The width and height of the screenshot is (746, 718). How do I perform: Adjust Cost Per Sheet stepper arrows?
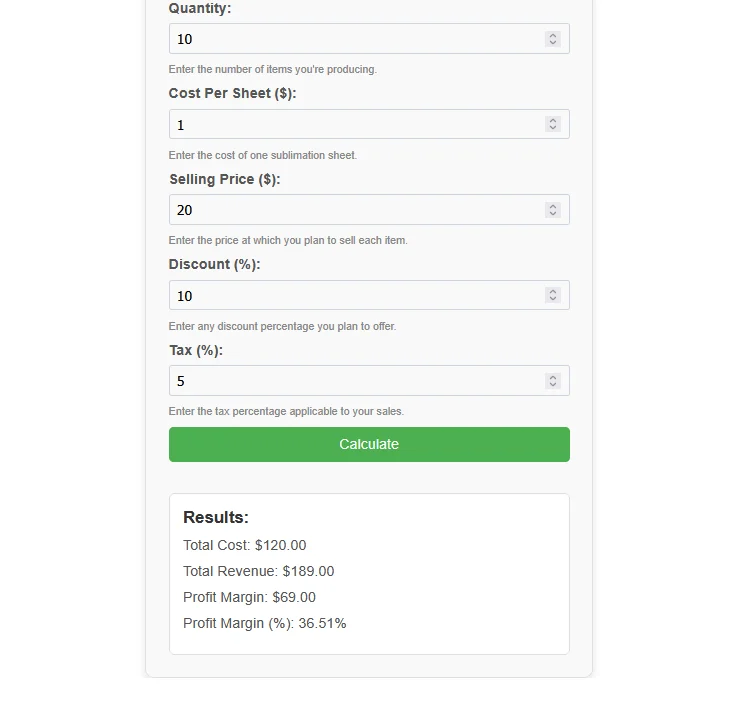click(x=553, y=124)
